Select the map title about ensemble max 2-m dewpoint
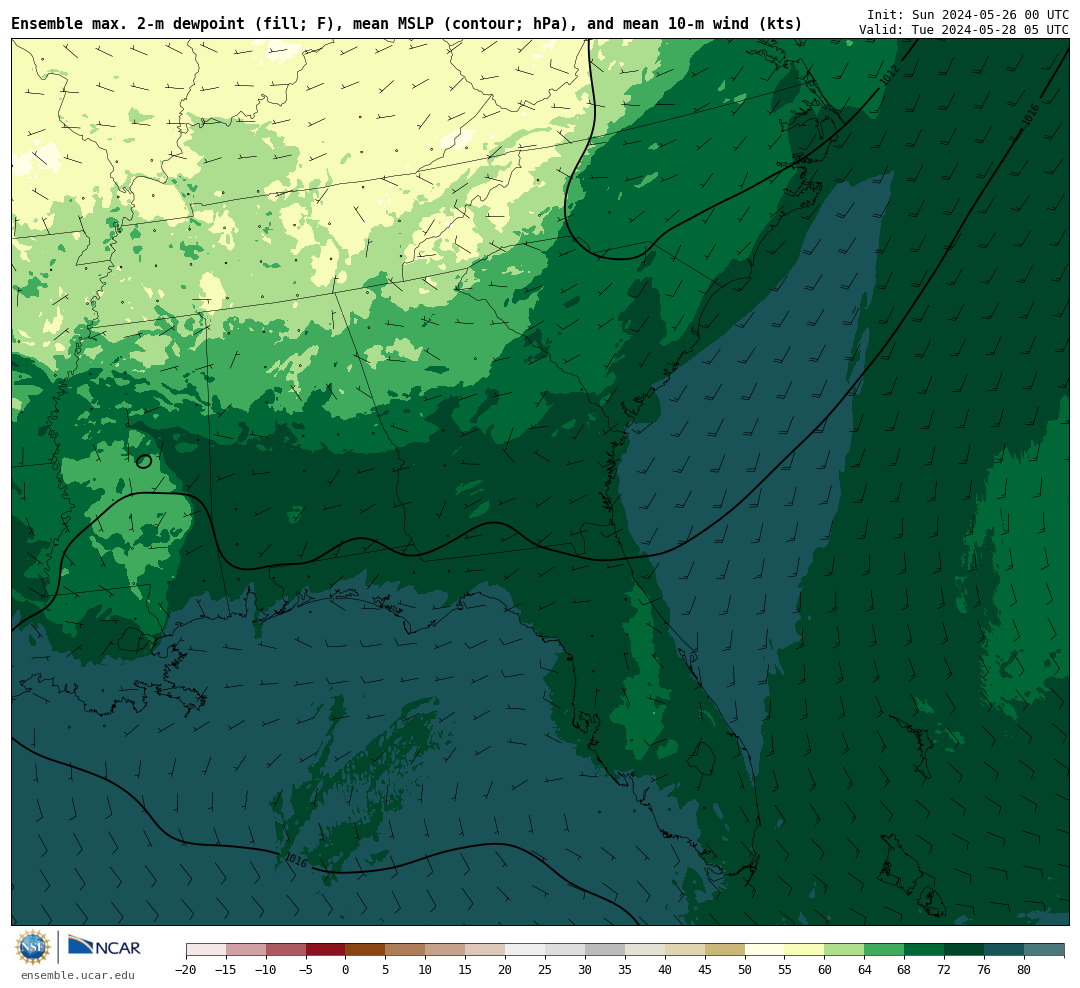The width and height of the screenshot is (1080, 988). 406,24
